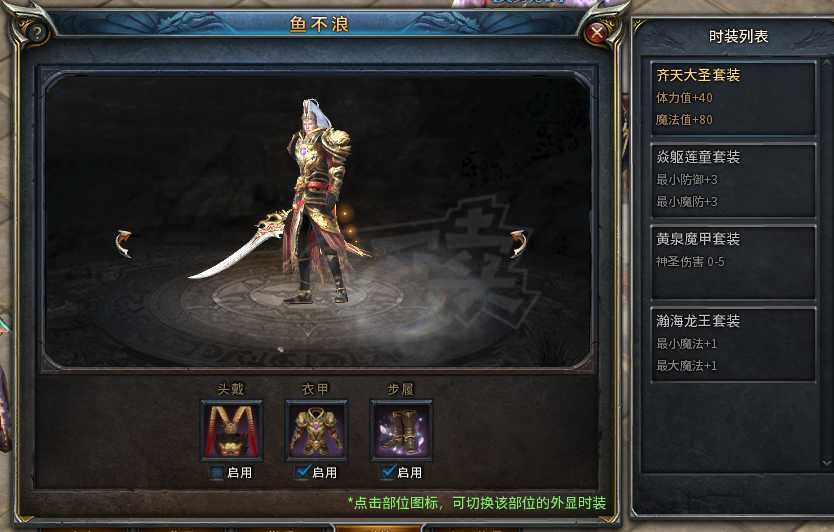
Task: Choose the 黄泉魔甲套装 entry
Action: click(x=733, y=262)
